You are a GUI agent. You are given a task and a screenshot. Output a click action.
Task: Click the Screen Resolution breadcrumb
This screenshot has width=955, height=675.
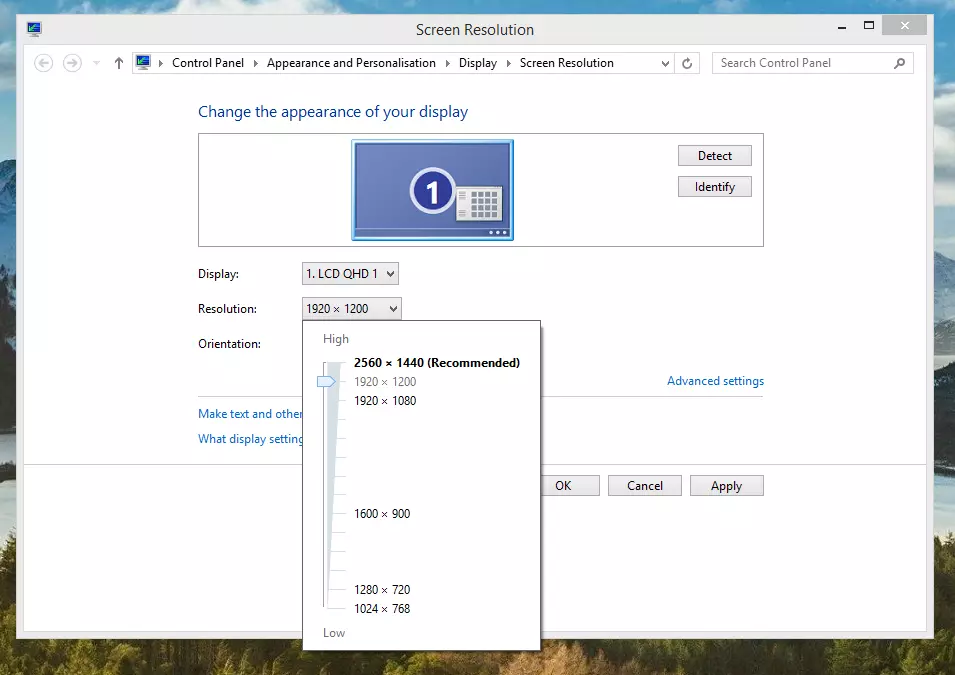pos(566,63)
